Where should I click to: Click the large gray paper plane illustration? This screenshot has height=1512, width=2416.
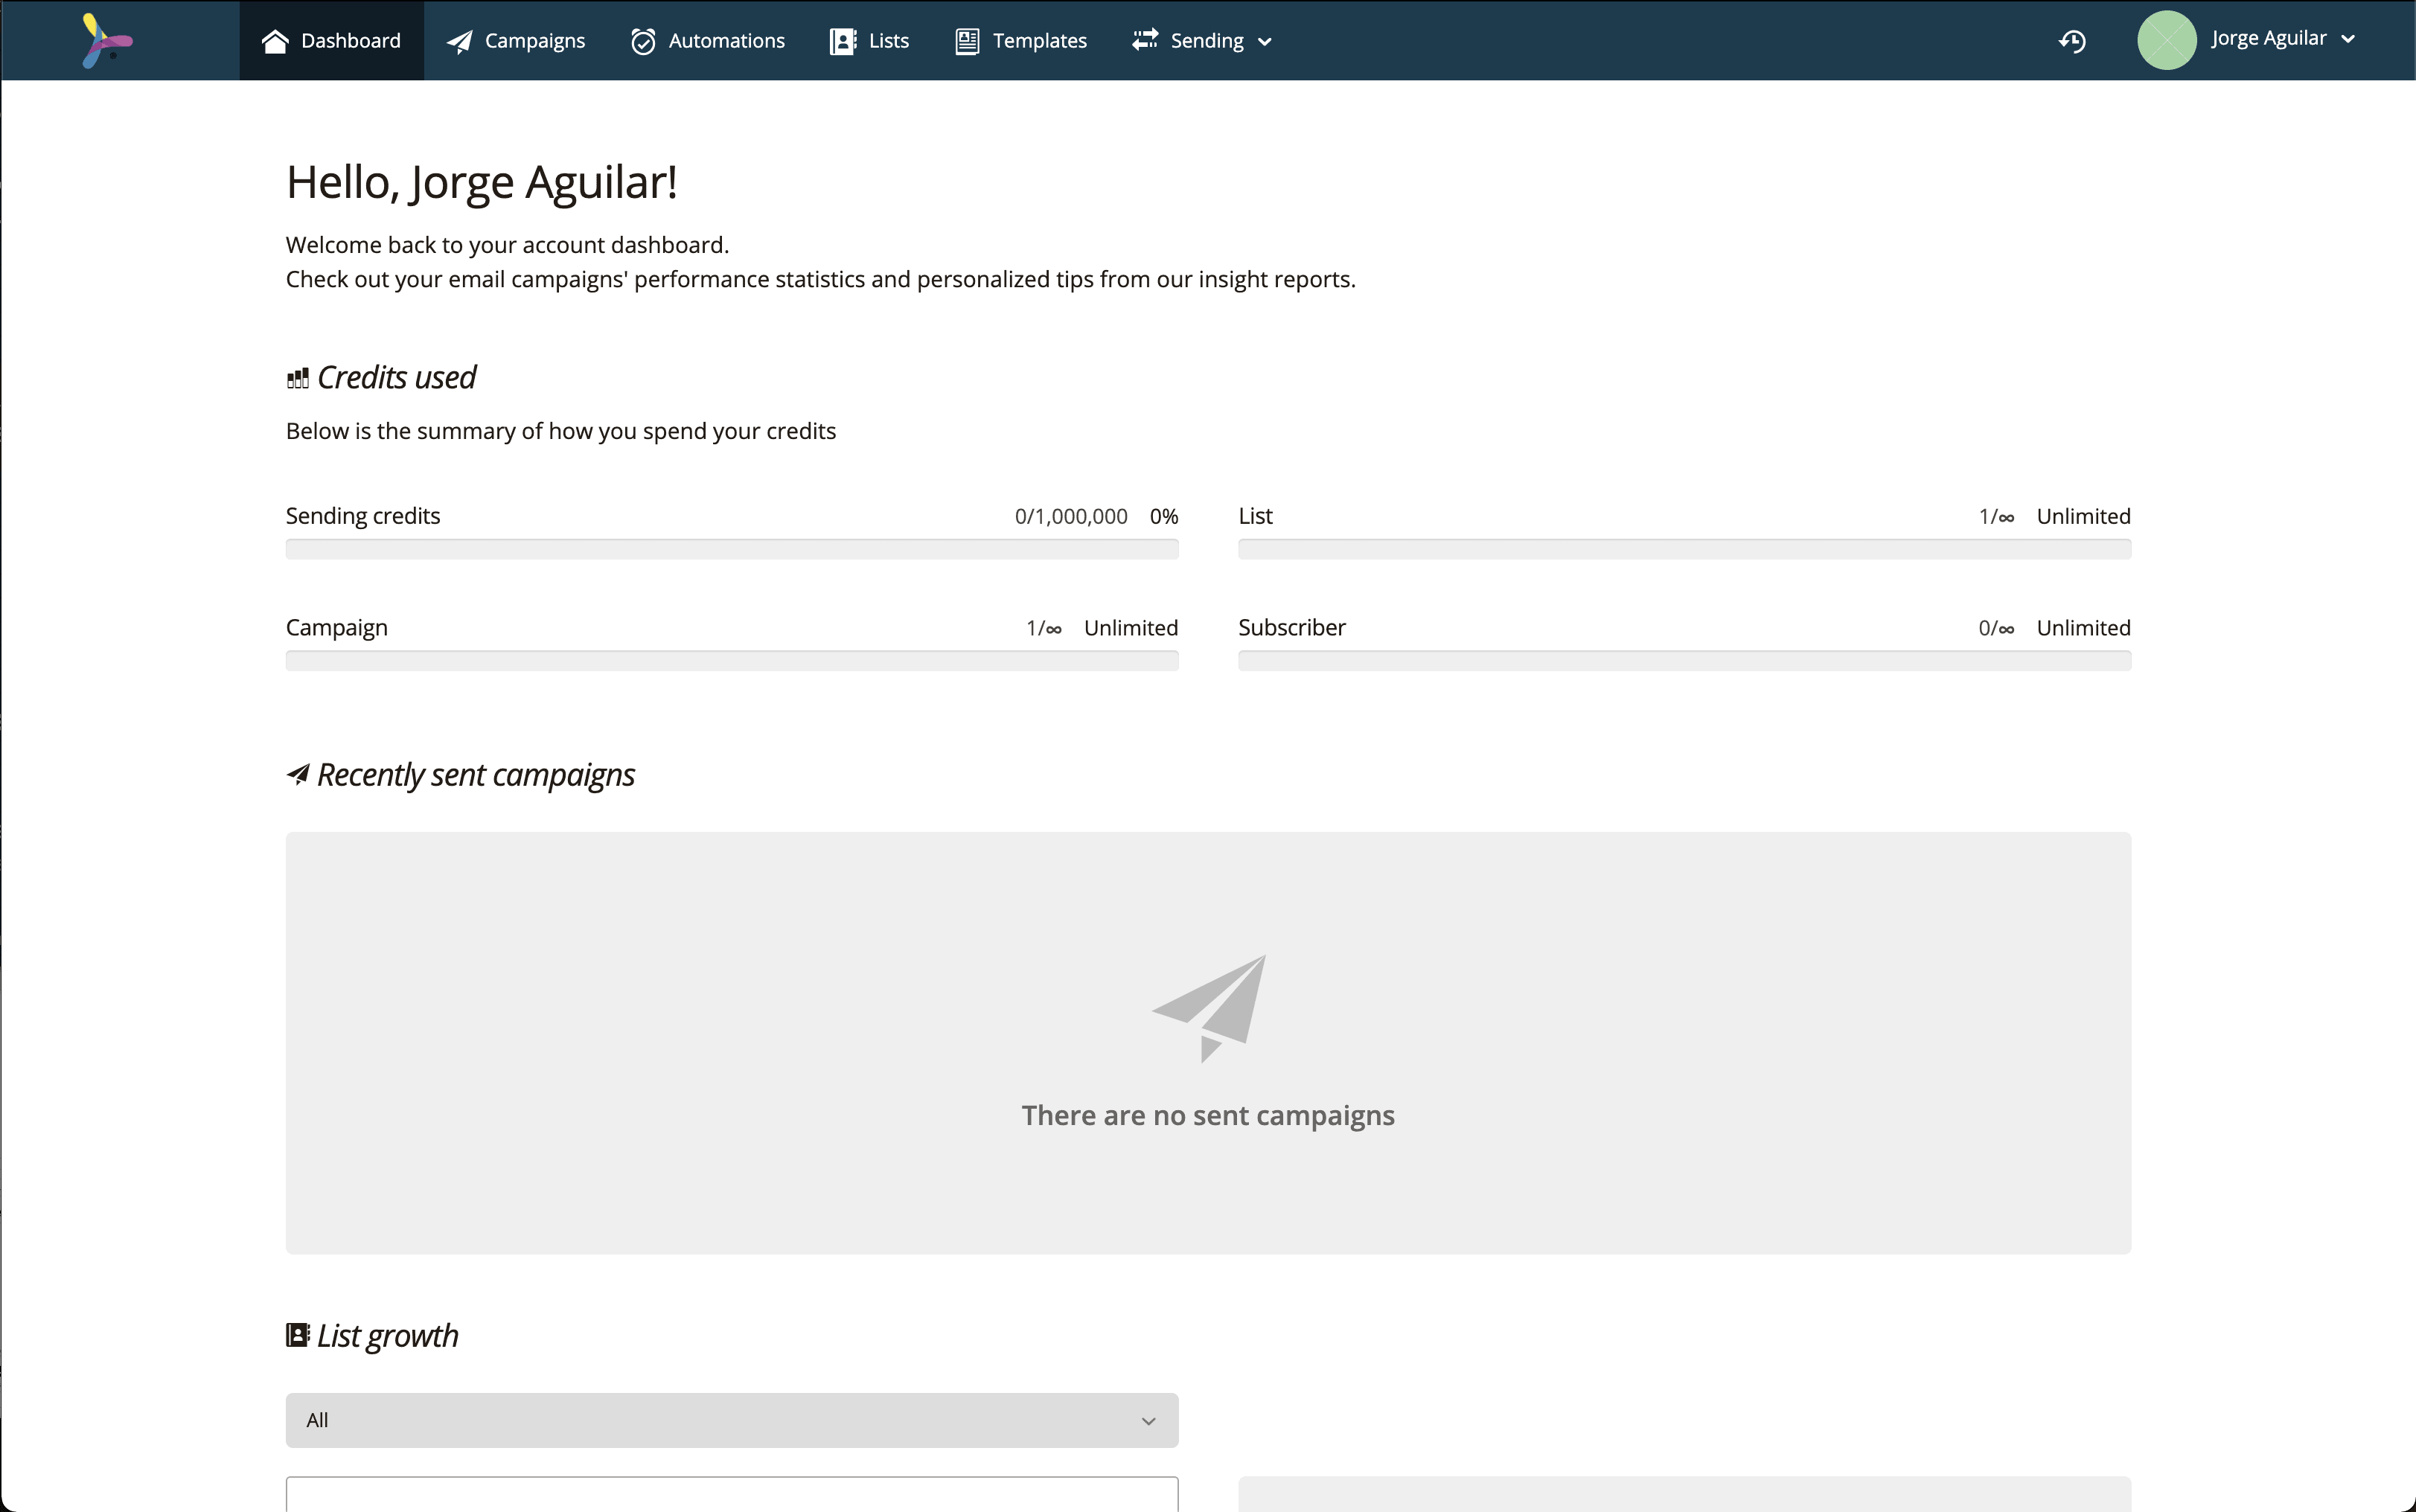1209,1008
